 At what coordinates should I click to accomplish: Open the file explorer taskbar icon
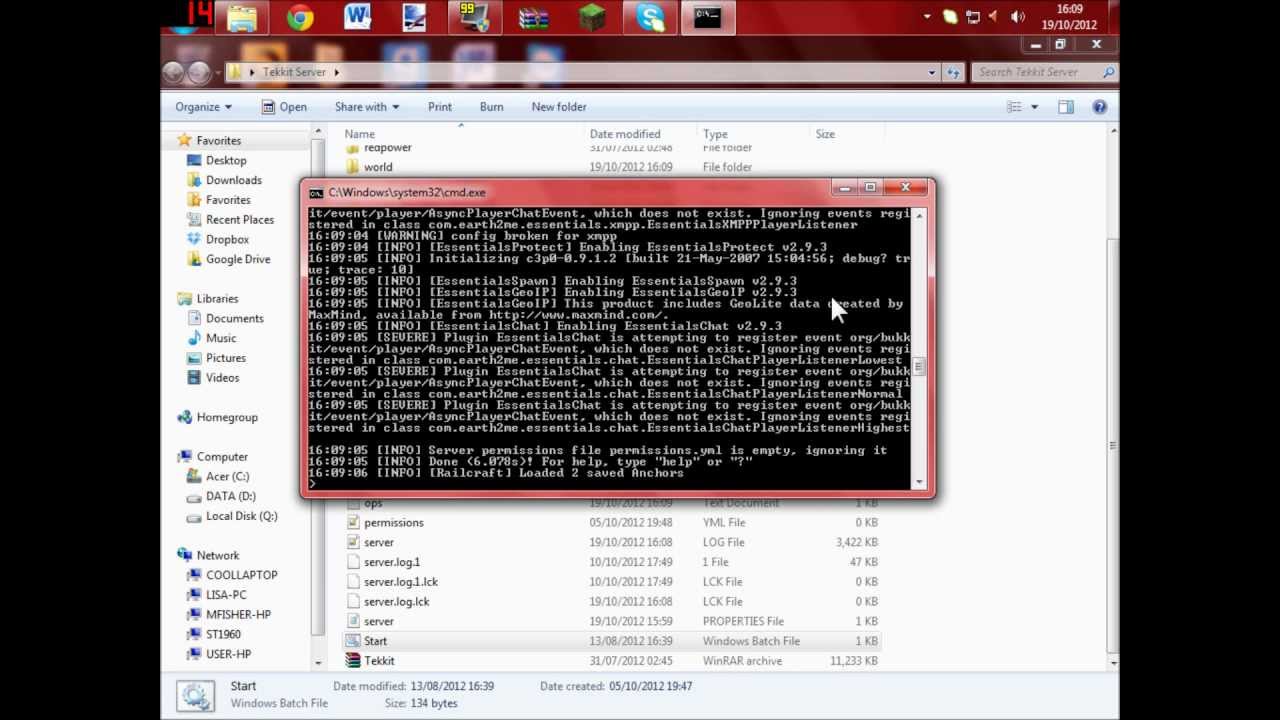tap(242, 18)
